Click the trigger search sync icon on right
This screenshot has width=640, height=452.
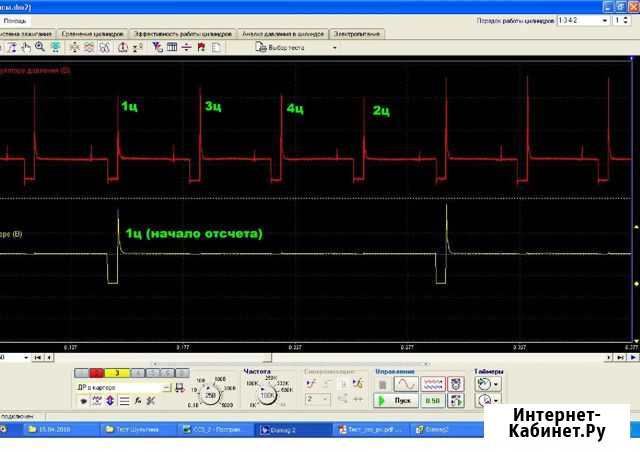pos(358,383)
